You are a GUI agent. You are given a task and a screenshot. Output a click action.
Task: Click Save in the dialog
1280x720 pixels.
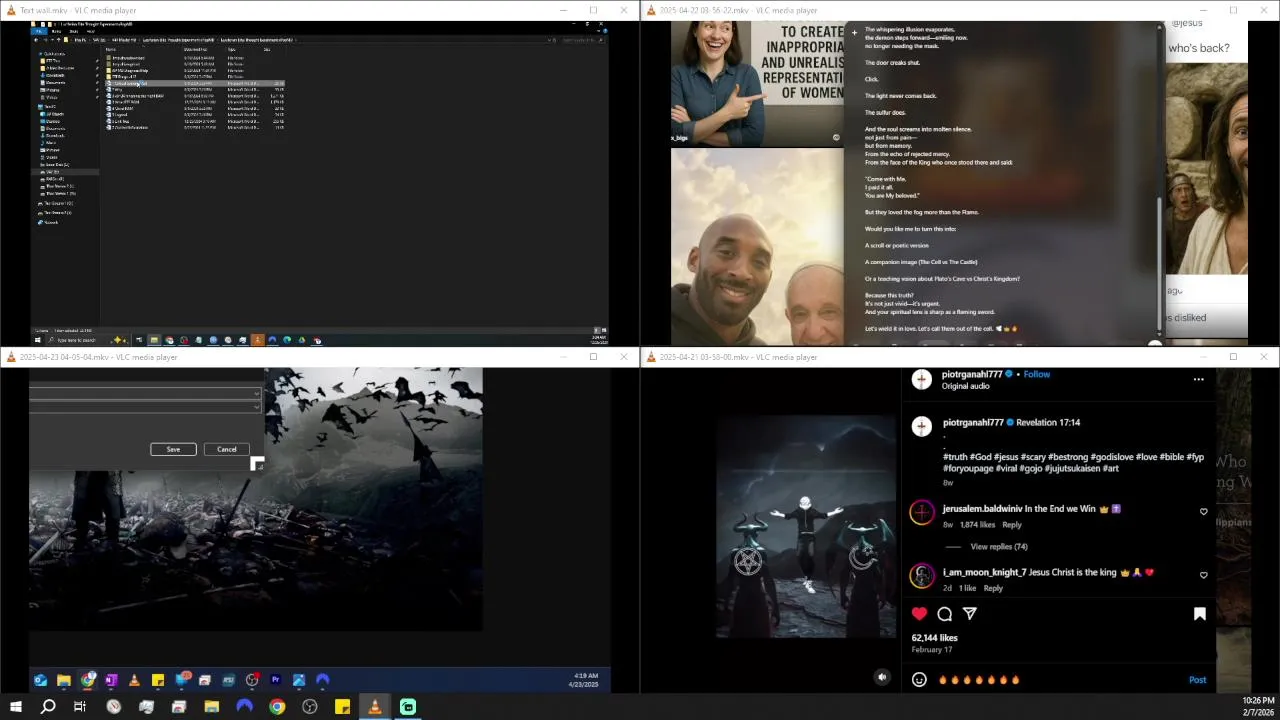click(x=173, y=449)
